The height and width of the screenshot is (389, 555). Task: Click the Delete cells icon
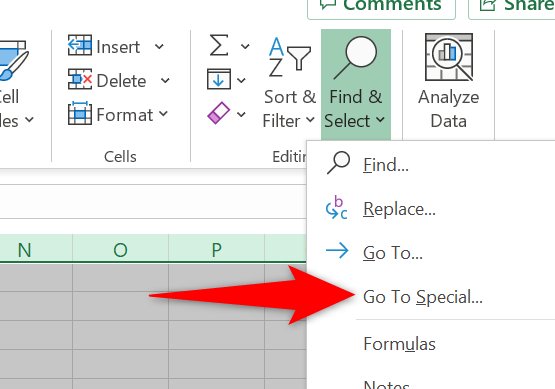[80, 79]
